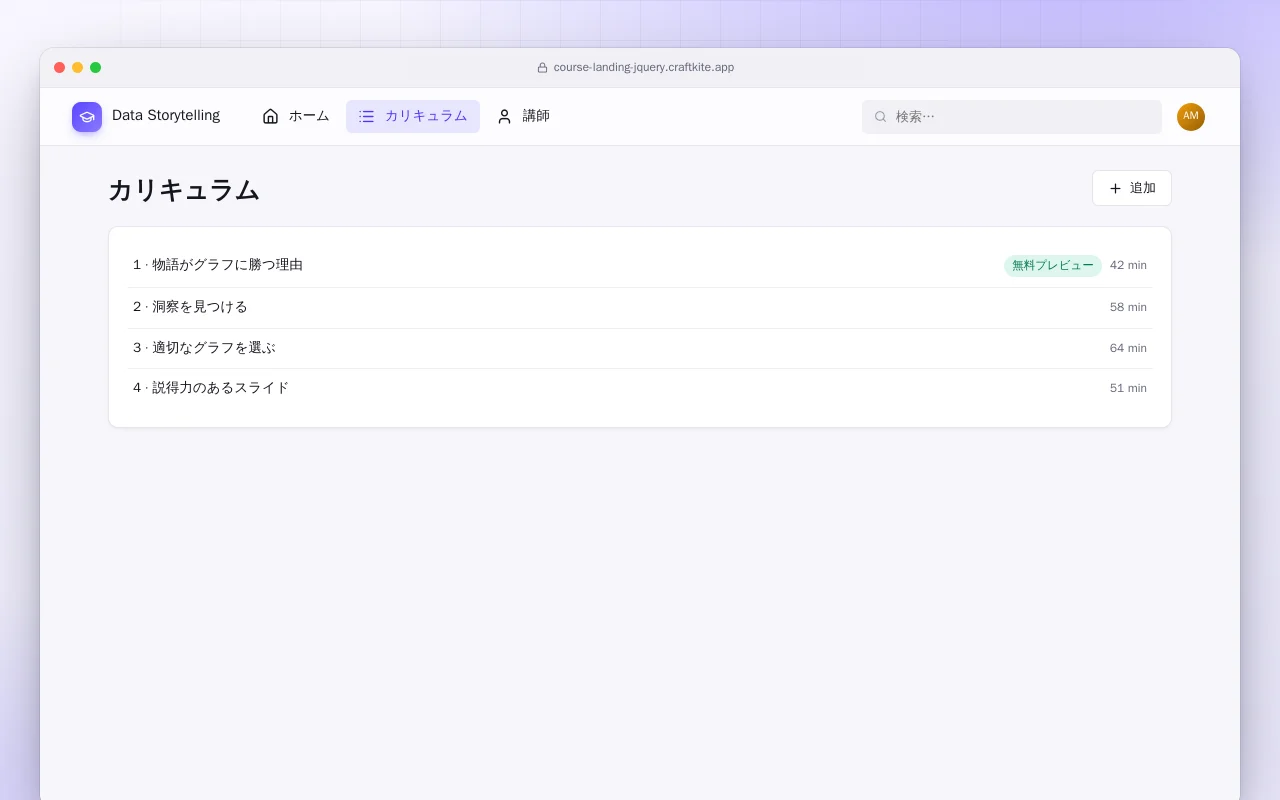Open lesson 3 適切なグラフを選ぶ
Image resolution: width=1280 pixels, height=800 pixels.
[x=640, y=348]
